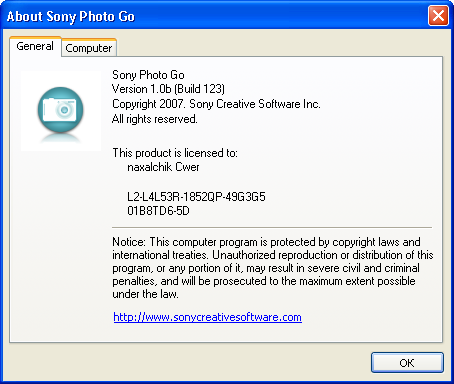Screen dimensions: 454x384
Task: Click the empty dialog area beside OK
Action: (x=187, y=363)
